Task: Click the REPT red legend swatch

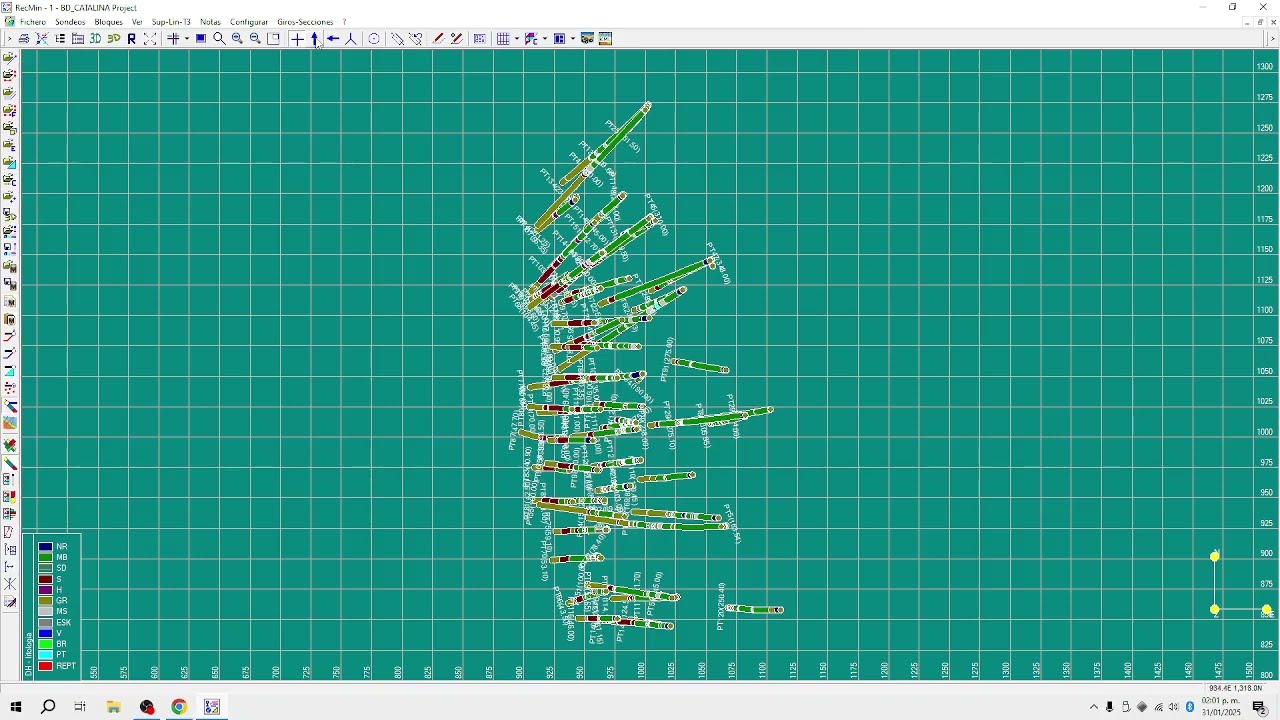Action: click(45, 666)
